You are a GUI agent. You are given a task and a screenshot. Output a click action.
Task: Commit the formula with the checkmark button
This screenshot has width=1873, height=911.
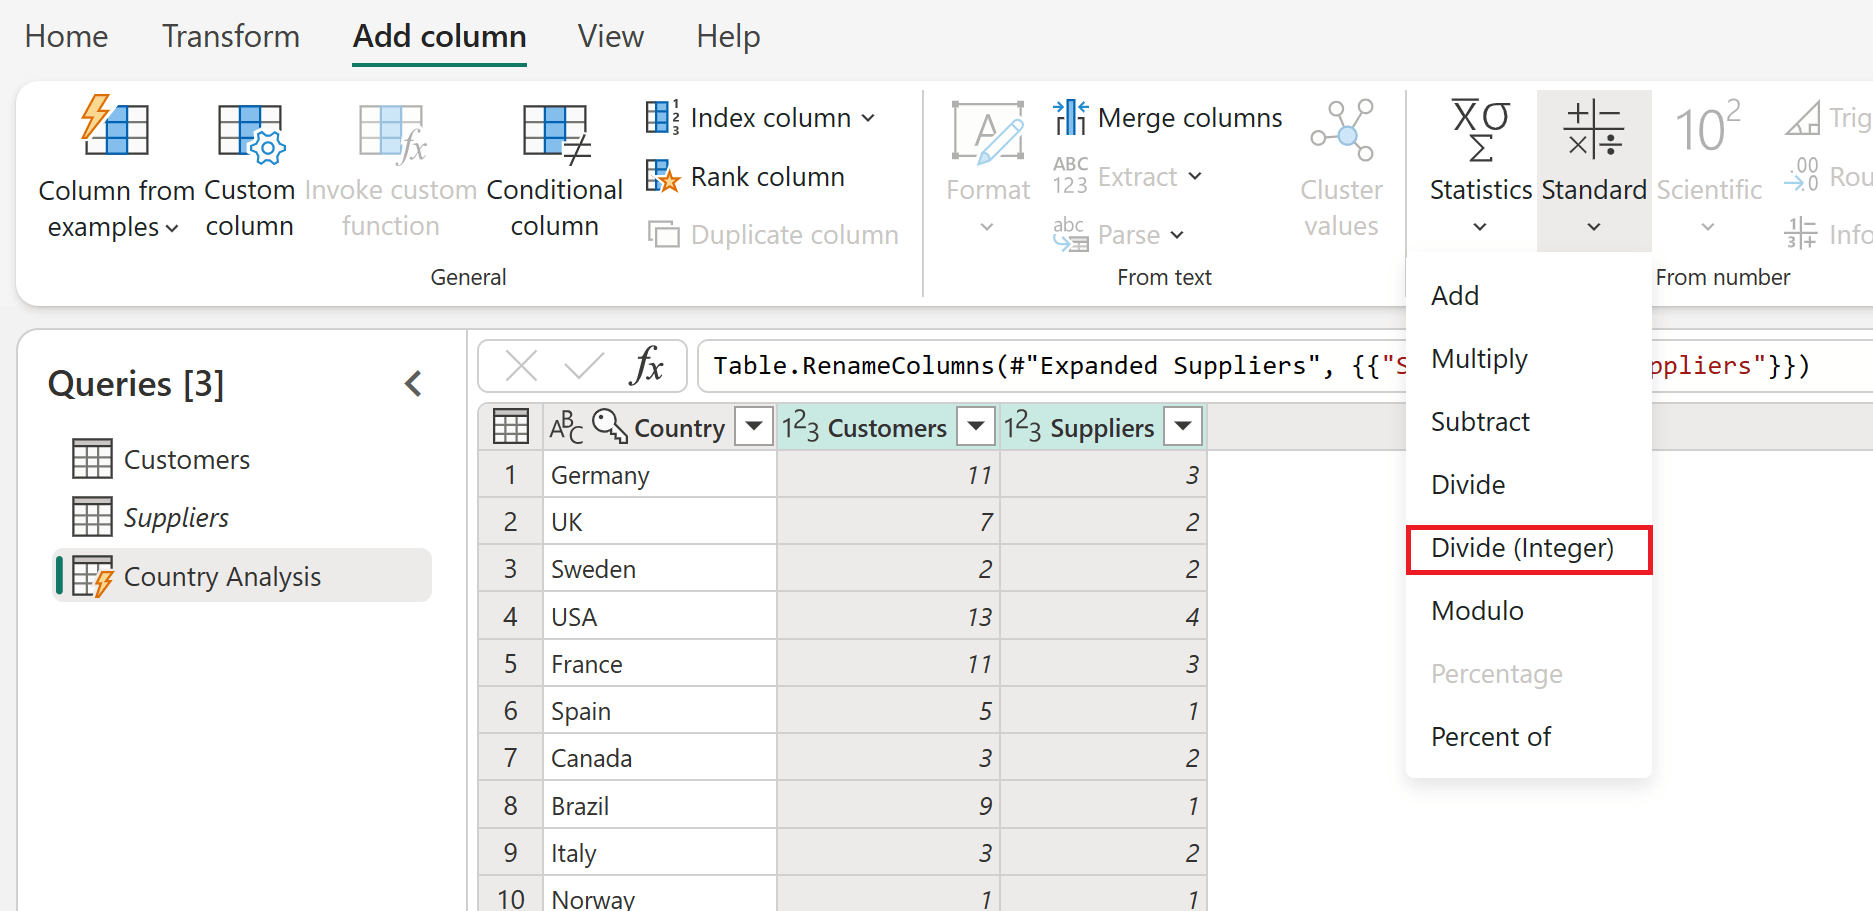584,365
